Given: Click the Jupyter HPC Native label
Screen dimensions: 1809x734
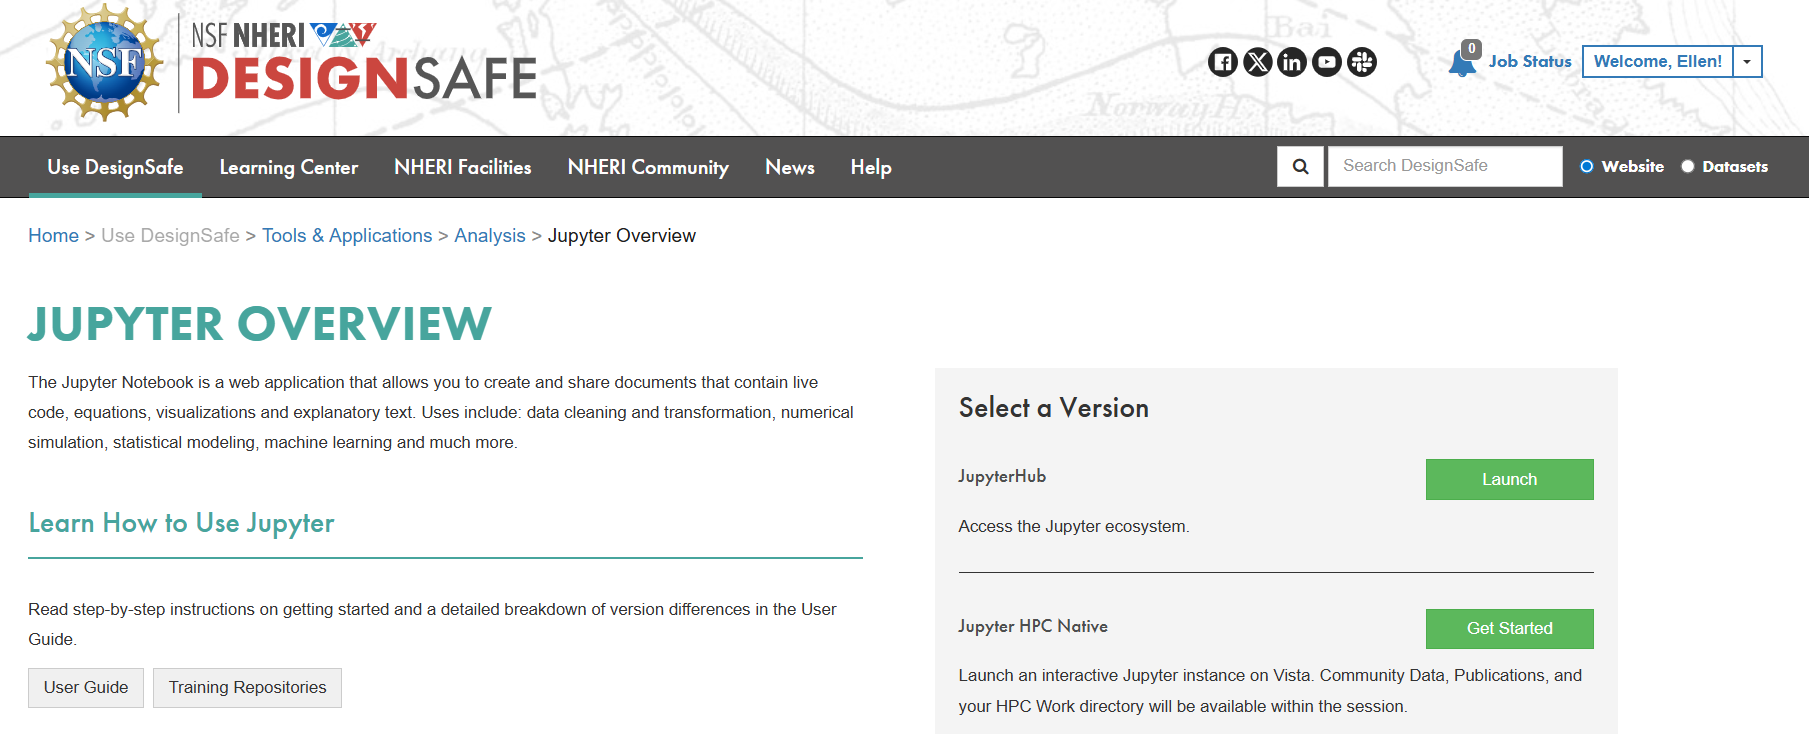Looking at the screenshot, I should 1033,626.
